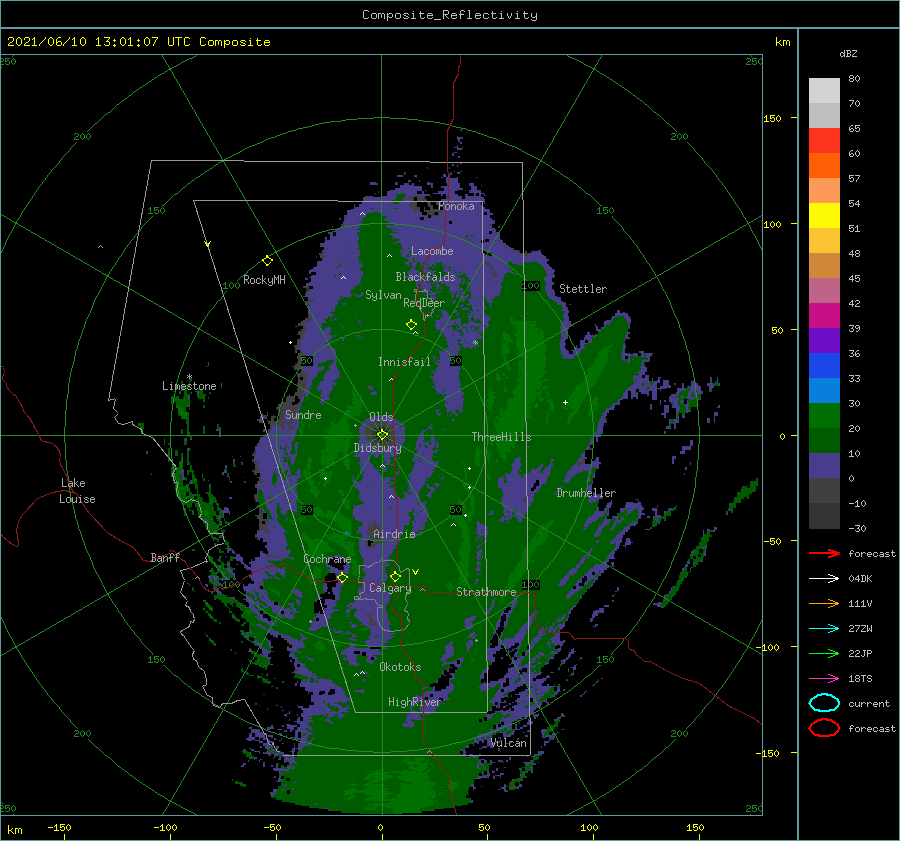Click the Ponoka label on map
Image resolution: width=900 pixels, height=841 pixels.
click(456, 206)
